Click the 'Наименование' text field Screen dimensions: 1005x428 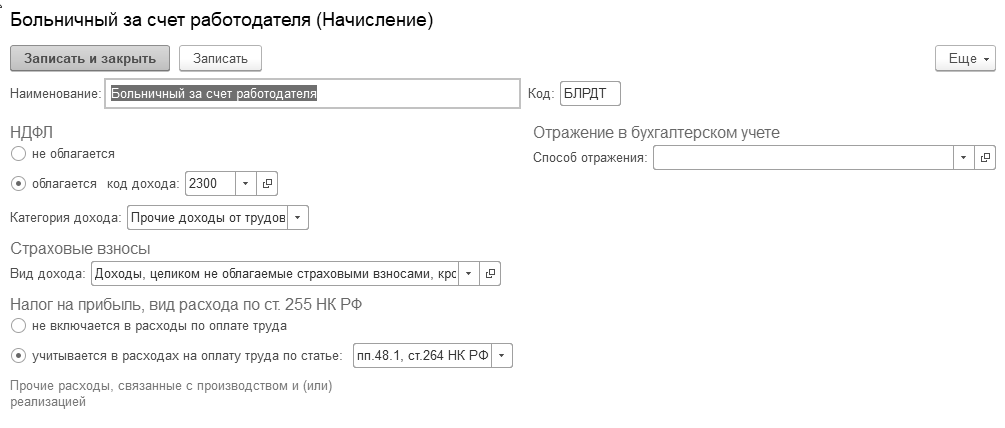pyautogui.click(x=312, y=94)
